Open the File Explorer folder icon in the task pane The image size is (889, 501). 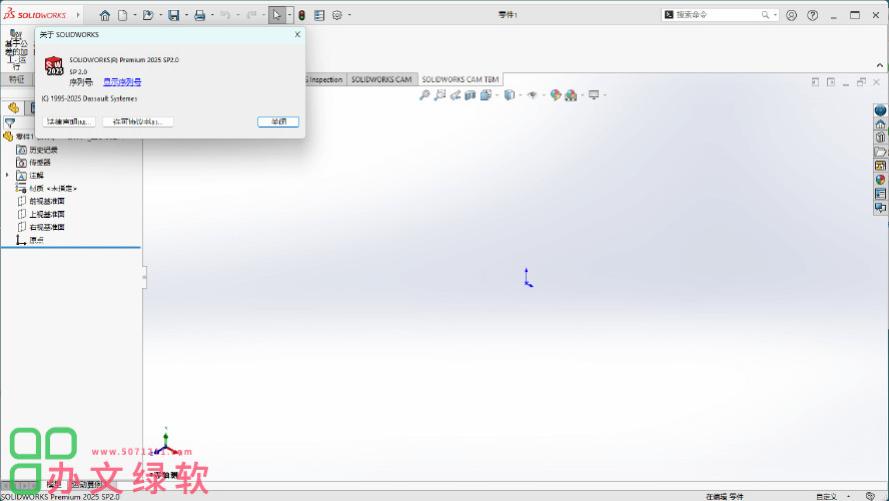pyautogui.click(x=880, y=151)
